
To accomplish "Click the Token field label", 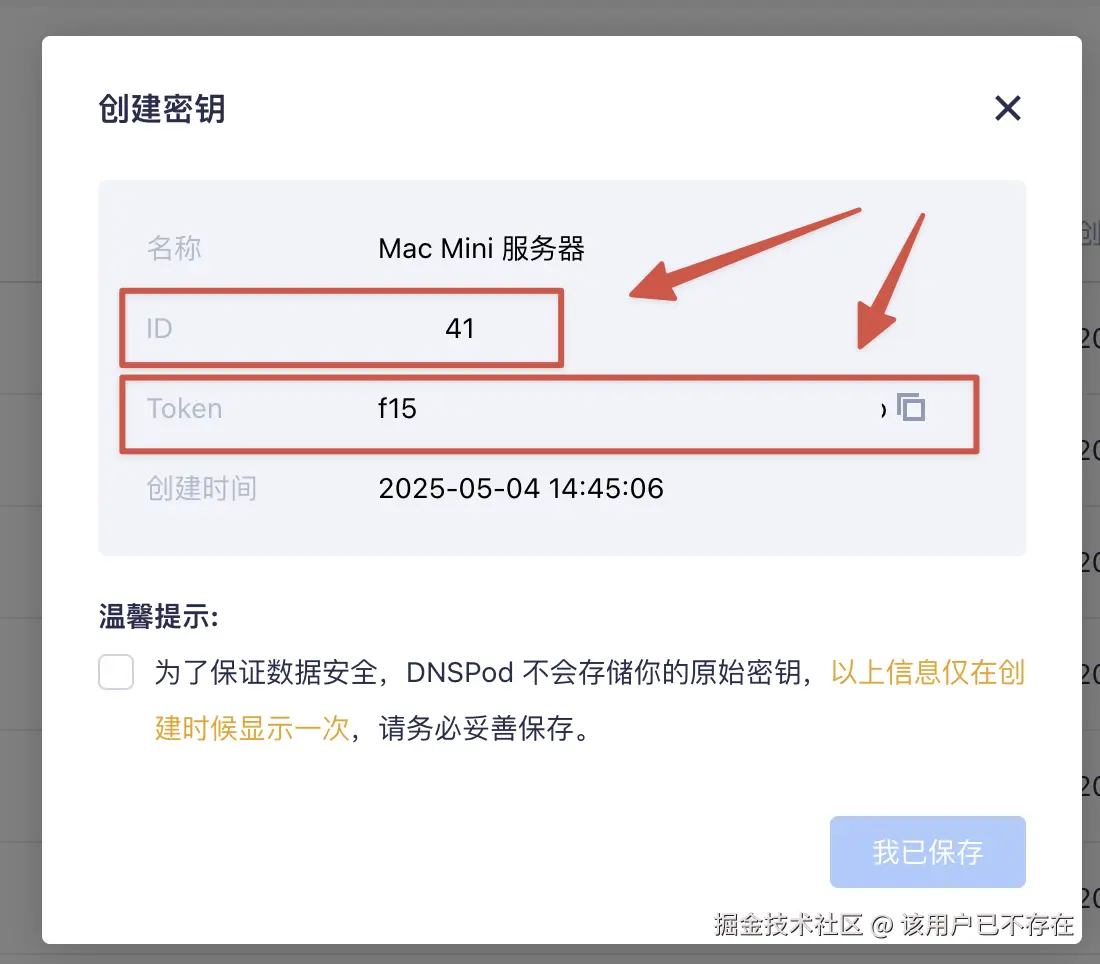I will (x=185, y=408).
